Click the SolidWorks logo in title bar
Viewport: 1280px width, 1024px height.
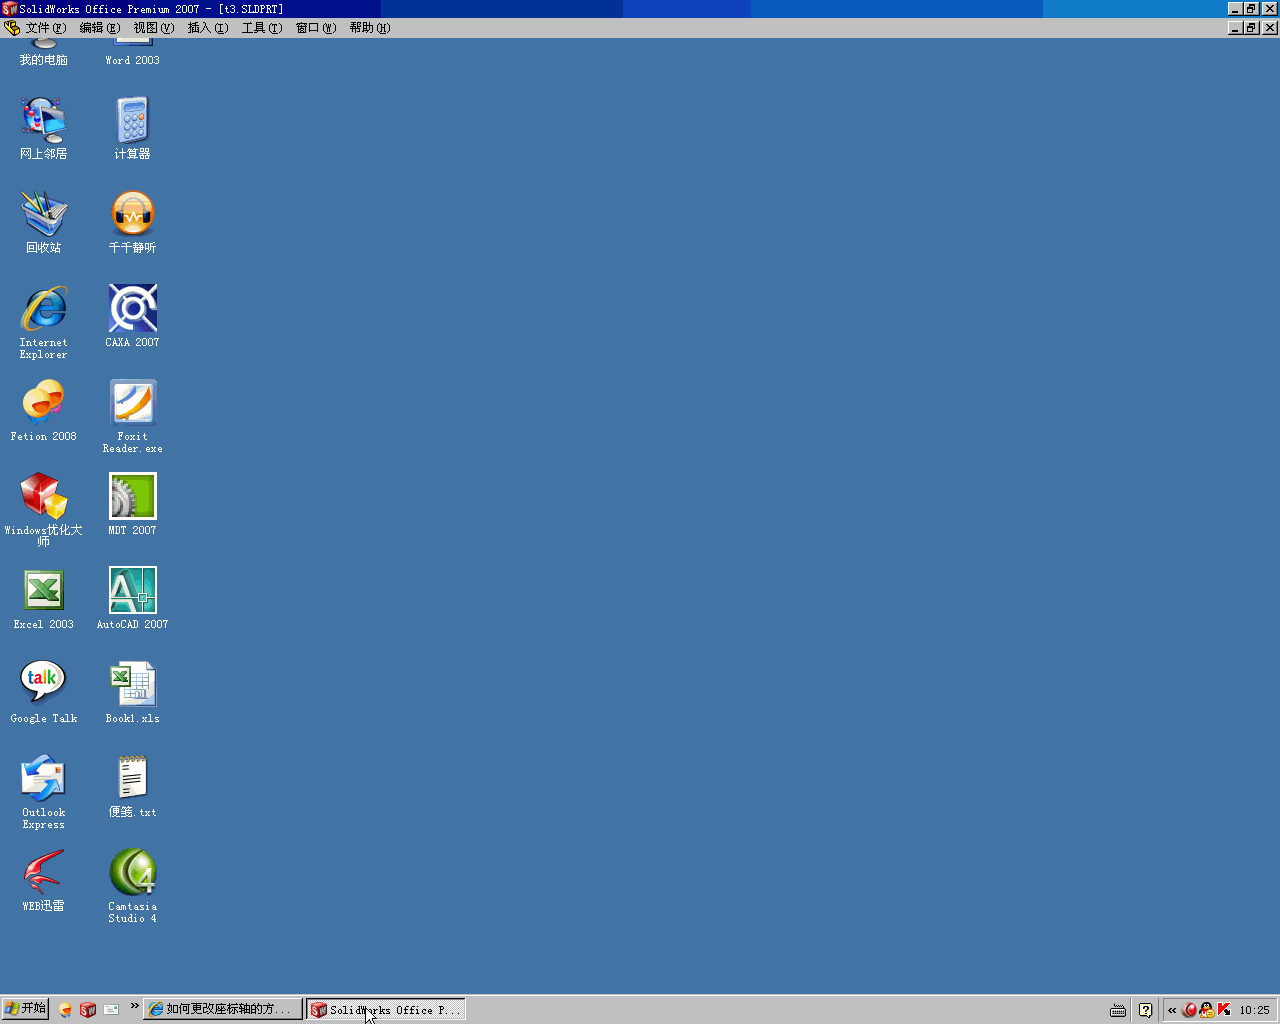9,9
